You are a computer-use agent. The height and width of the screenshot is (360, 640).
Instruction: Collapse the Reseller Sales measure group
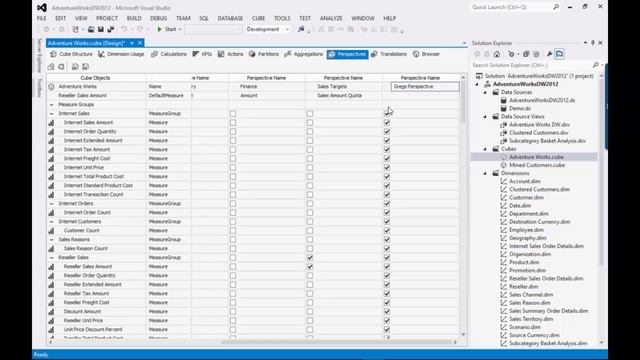tap(51, 258)
